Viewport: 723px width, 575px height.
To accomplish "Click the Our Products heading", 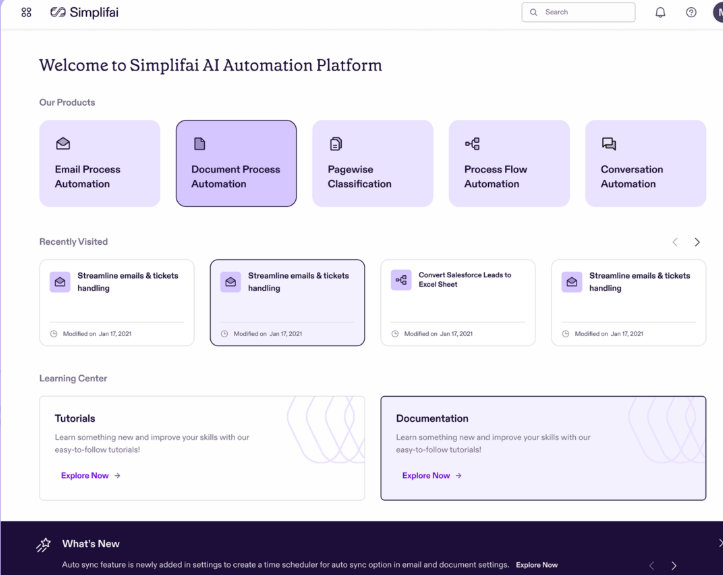I will (67, 102).
